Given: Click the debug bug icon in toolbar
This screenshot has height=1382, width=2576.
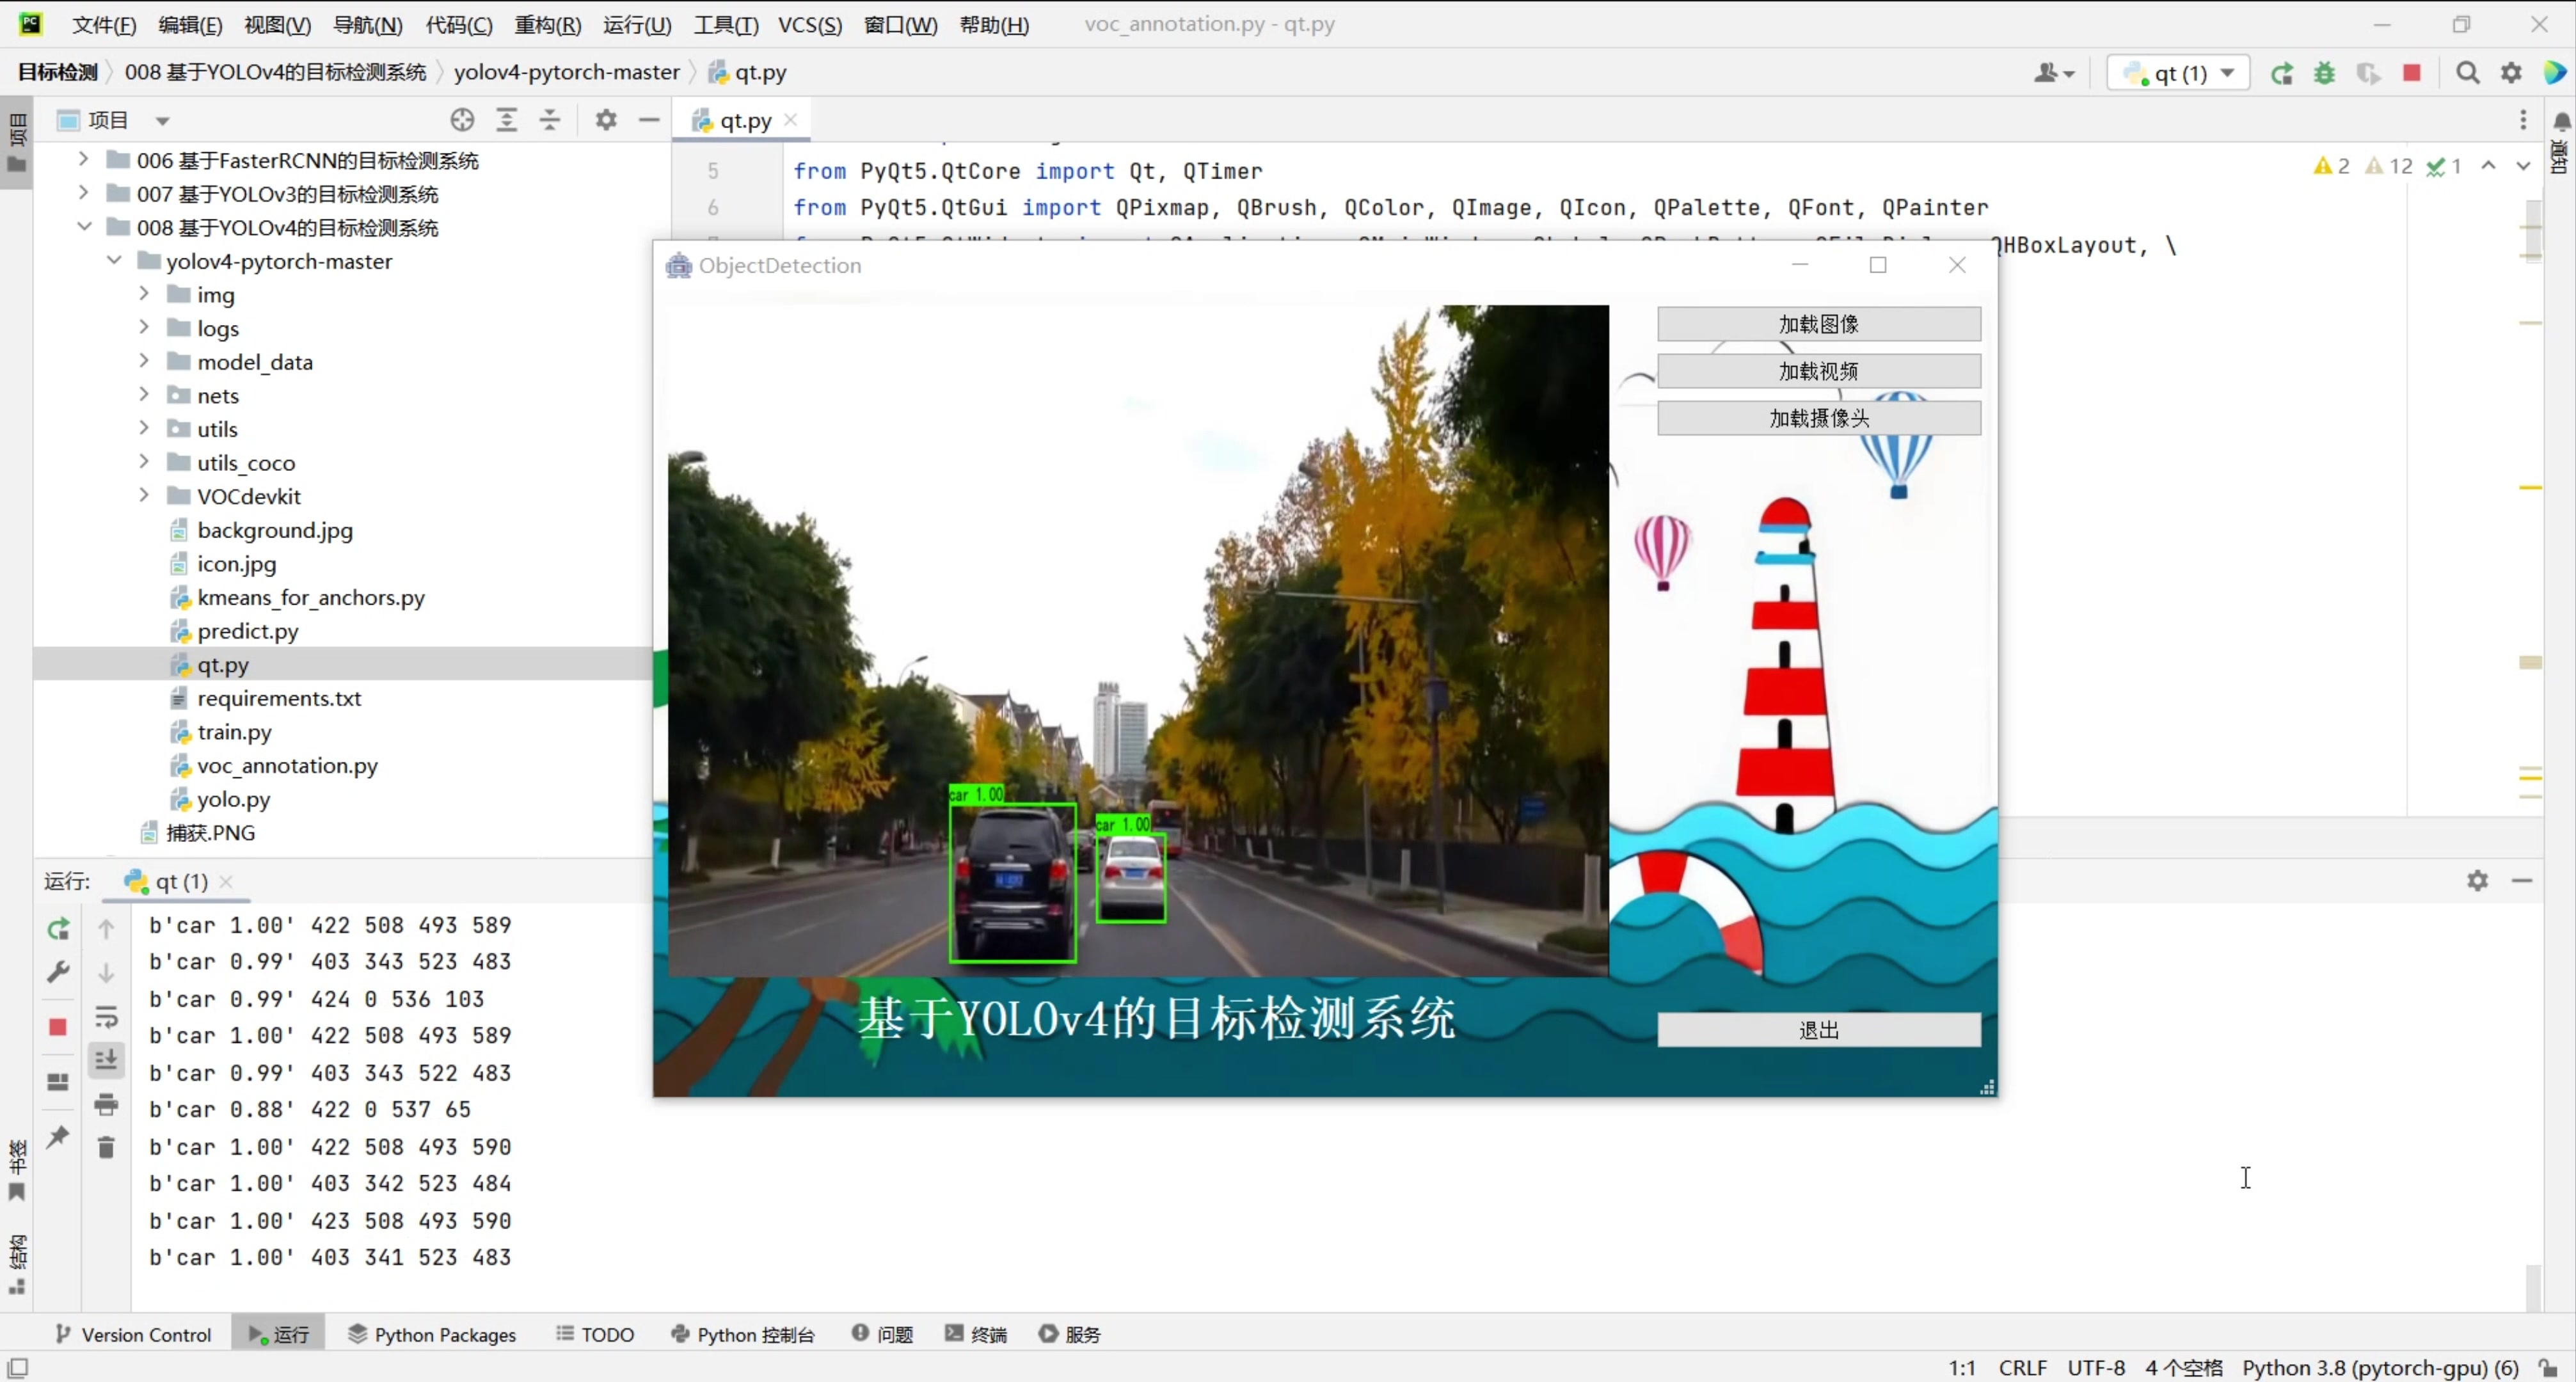Looking at the screenshot, I should 2324,73.
